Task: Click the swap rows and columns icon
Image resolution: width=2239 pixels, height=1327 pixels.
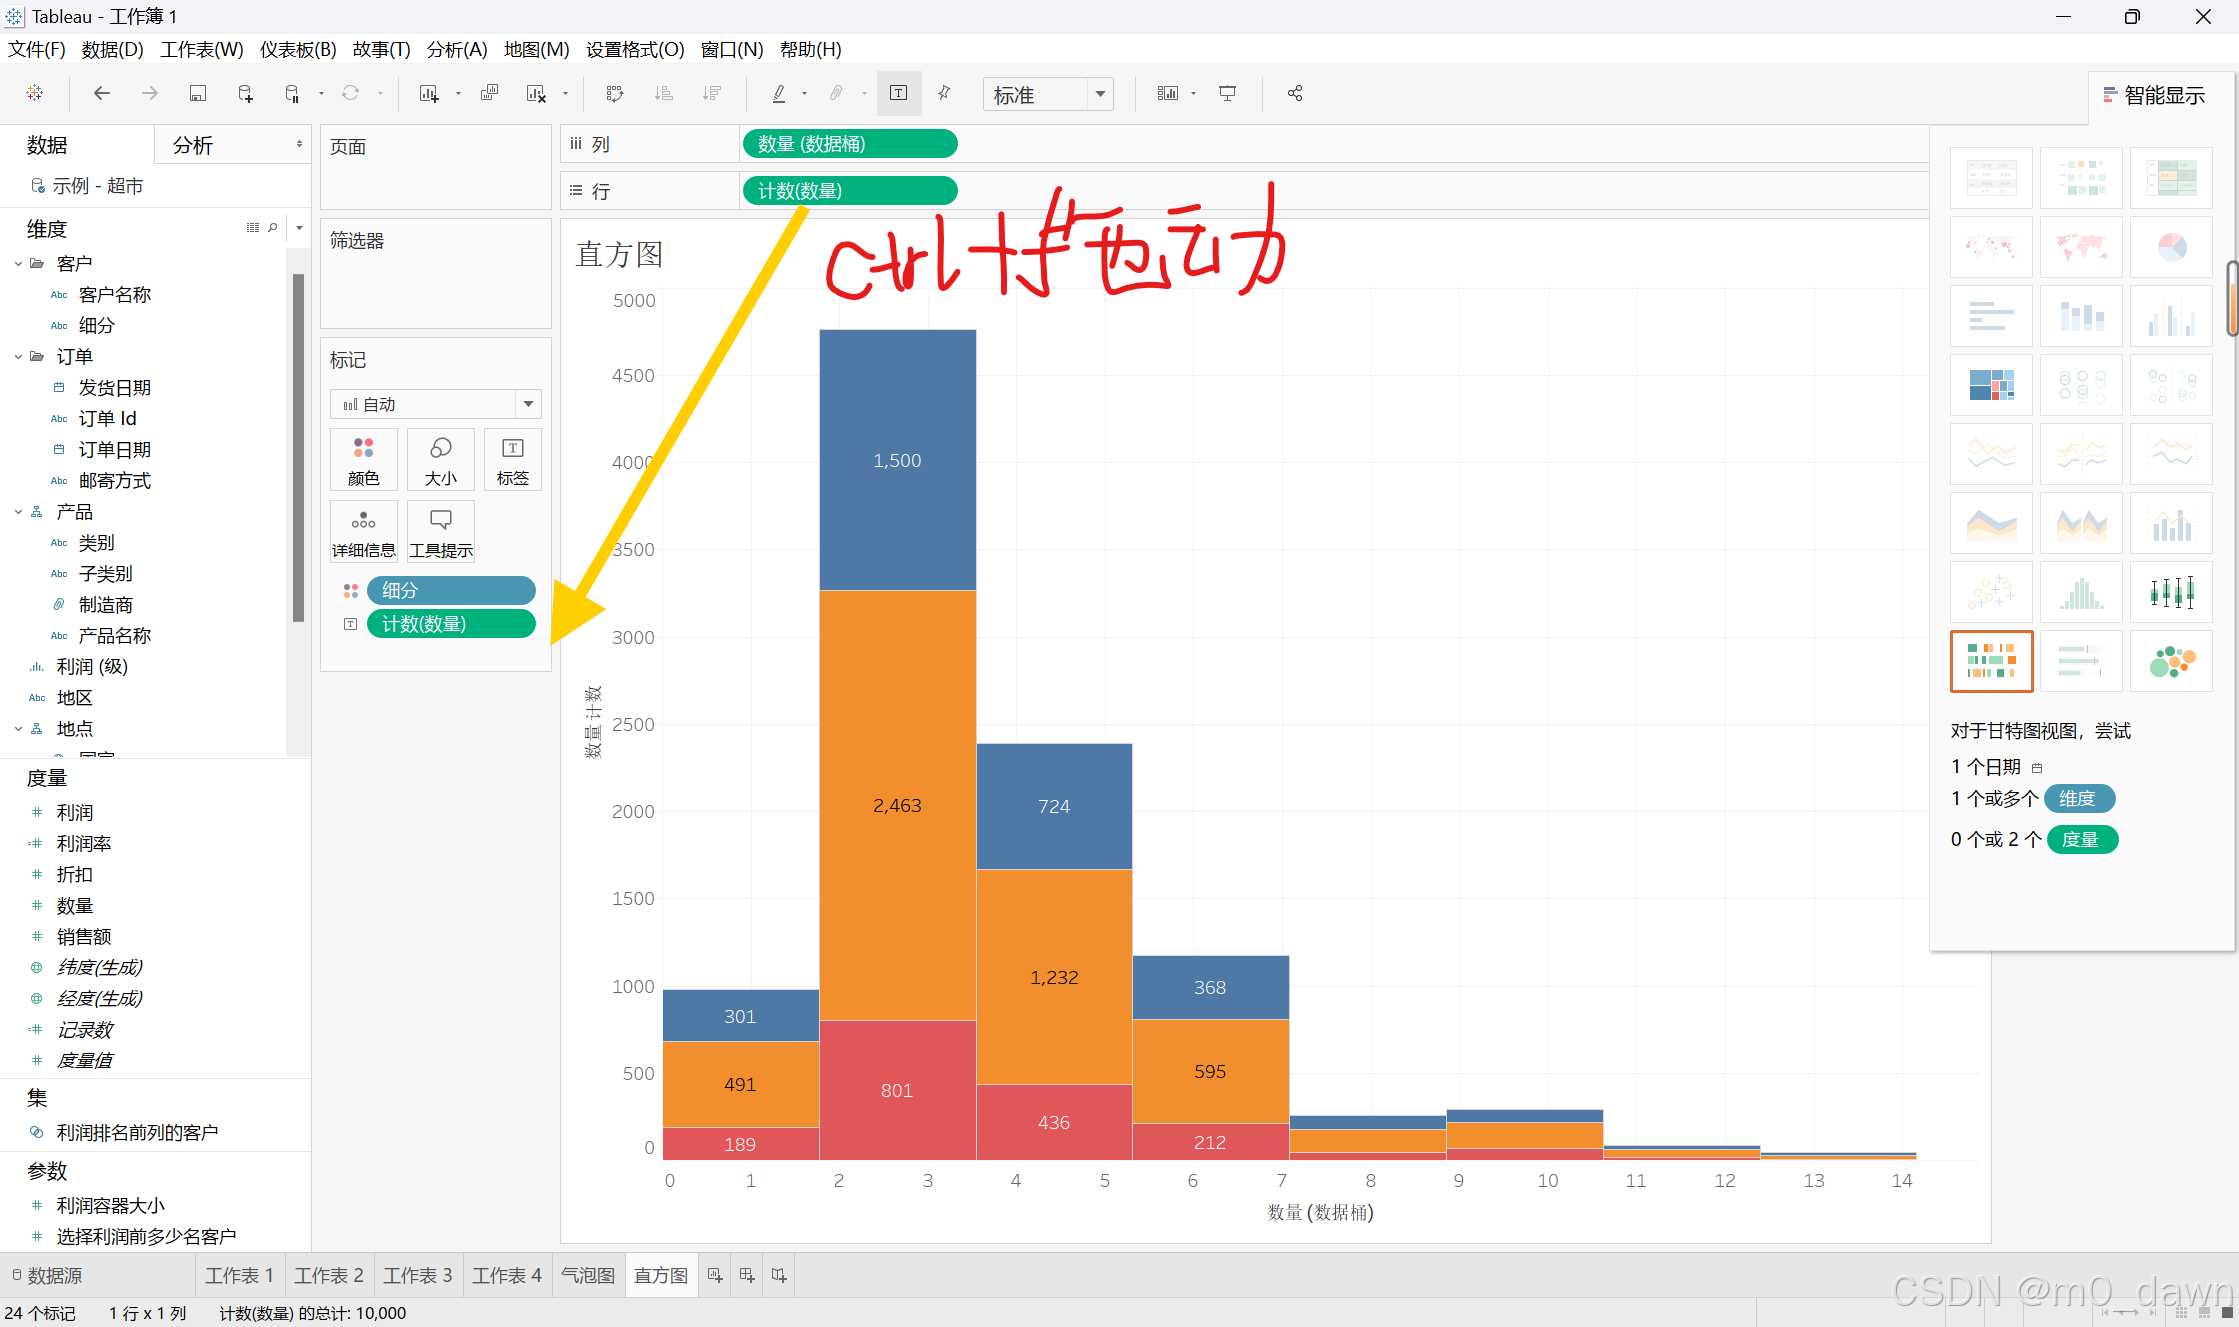Action: coord(615,93)
